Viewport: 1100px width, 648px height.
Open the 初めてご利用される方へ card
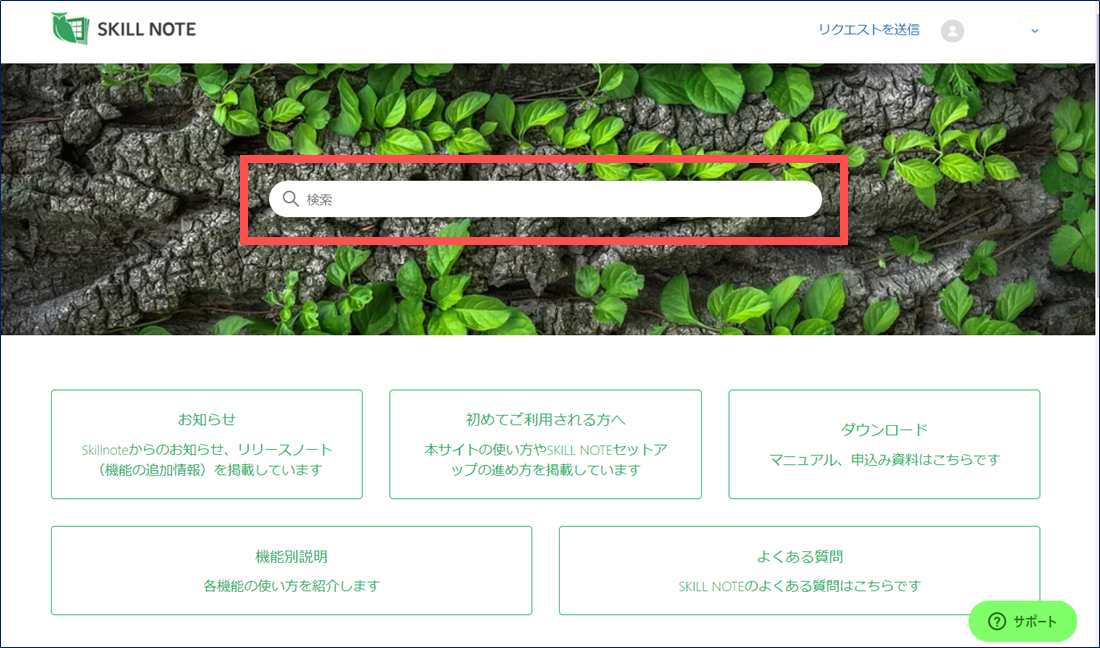(x=545, y=444)
